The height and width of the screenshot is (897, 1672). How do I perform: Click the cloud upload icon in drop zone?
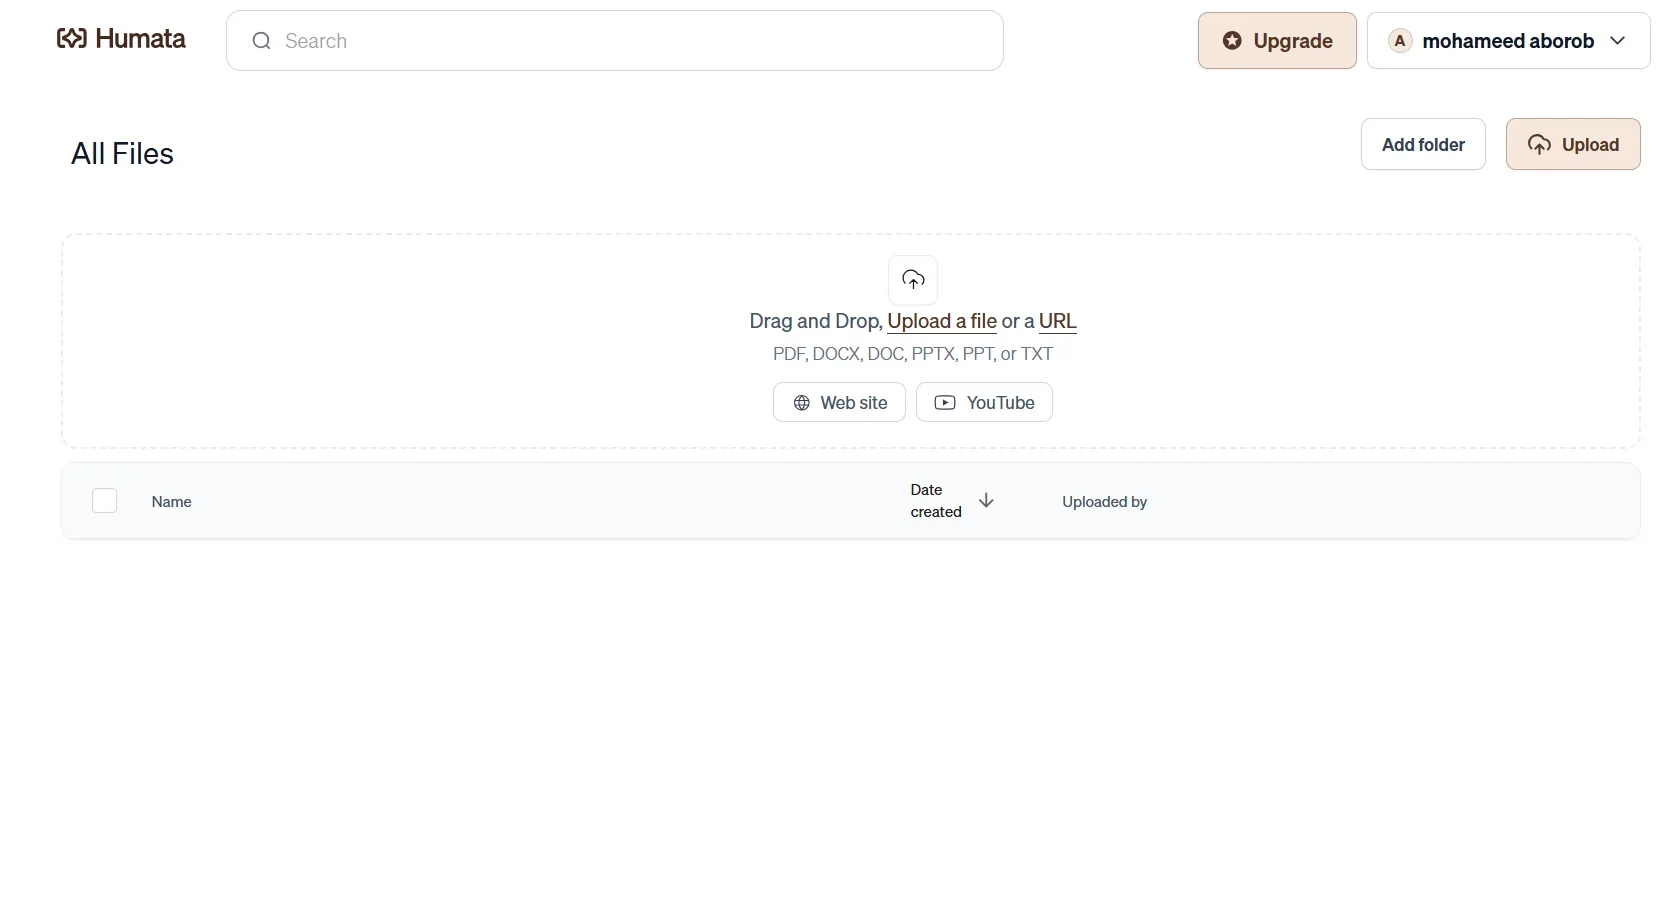point(913,280)
